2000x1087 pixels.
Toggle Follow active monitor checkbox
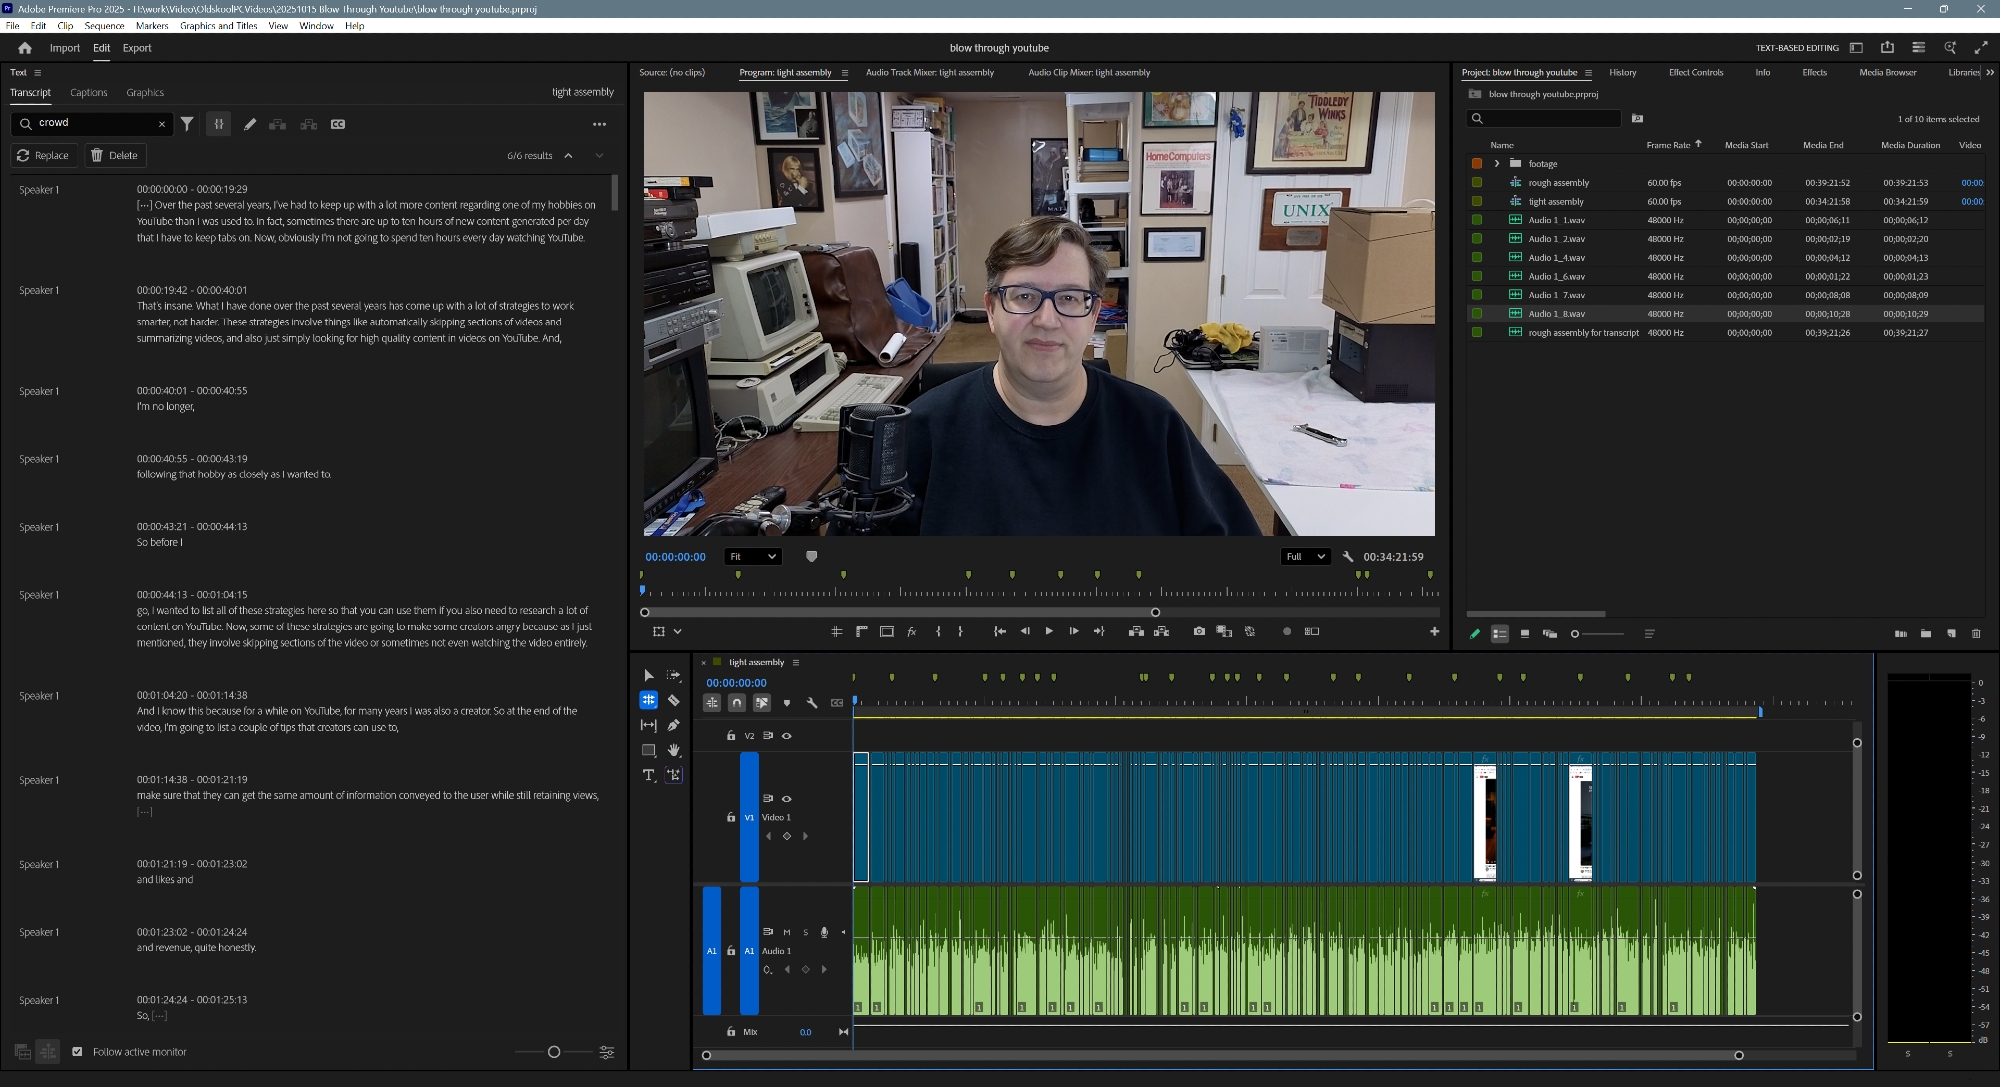(x=77, y=1052)
